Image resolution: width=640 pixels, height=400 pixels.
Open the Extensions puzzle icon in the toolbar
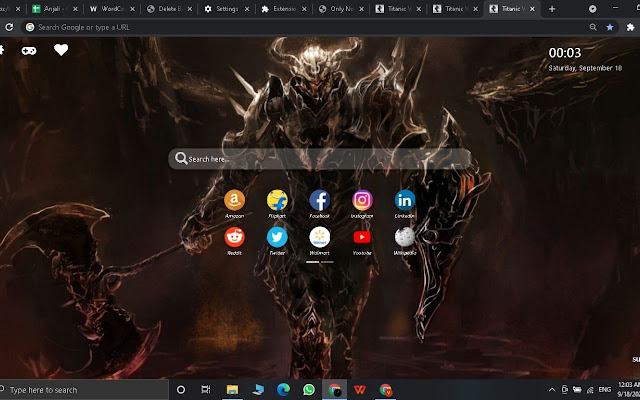click(631, 27)
